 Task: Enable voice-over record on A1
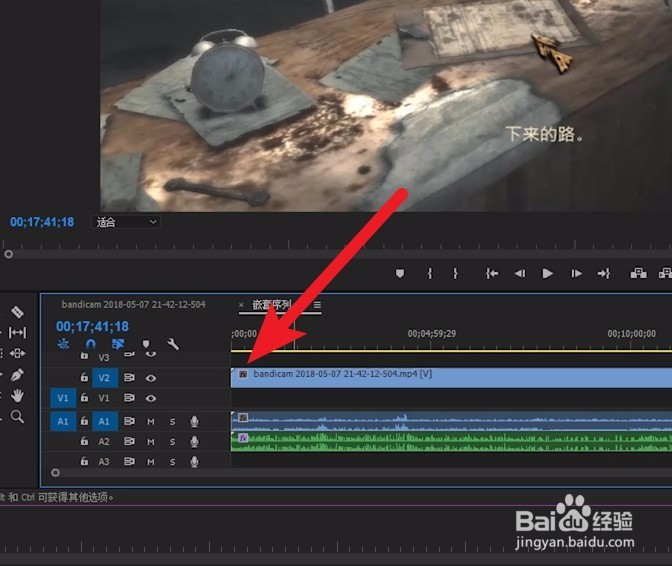pyautogui.click(x=194, y=422)
